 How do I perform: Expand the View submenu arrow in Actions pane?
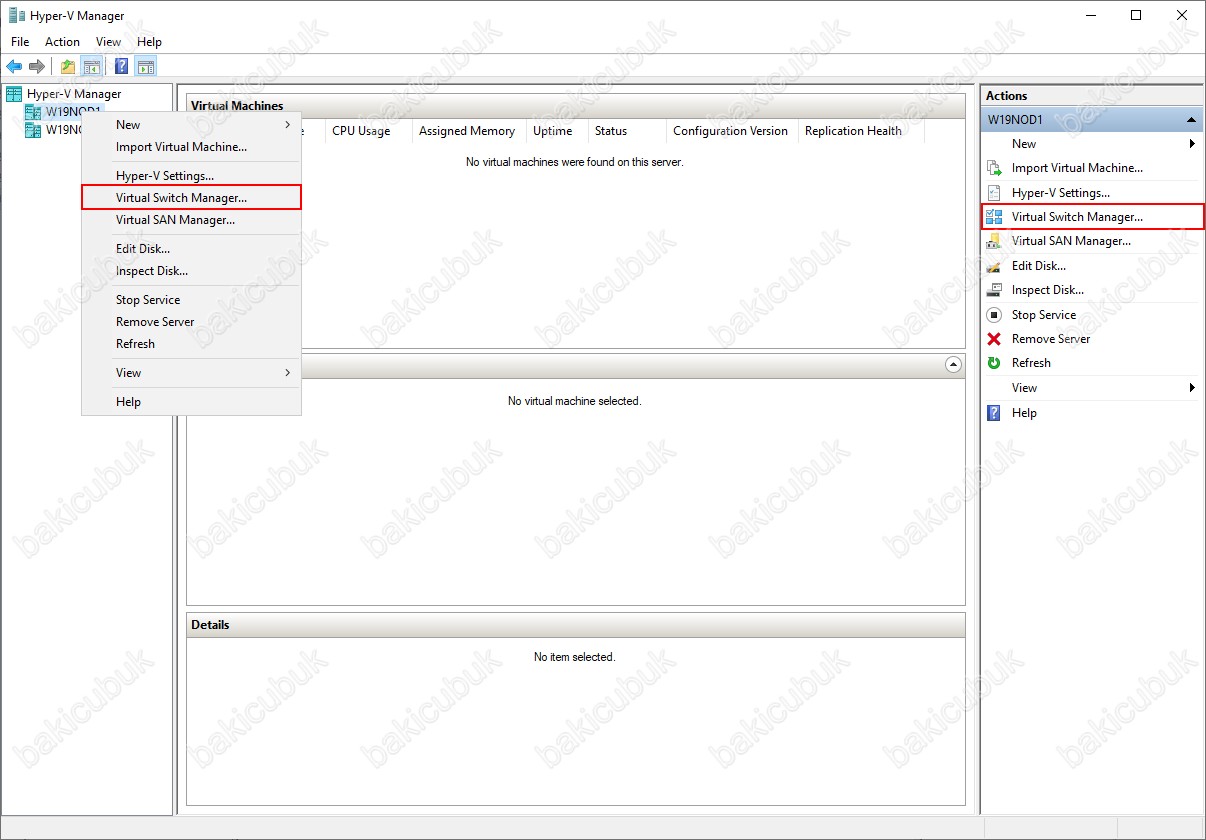click(x=1192, y=388)
